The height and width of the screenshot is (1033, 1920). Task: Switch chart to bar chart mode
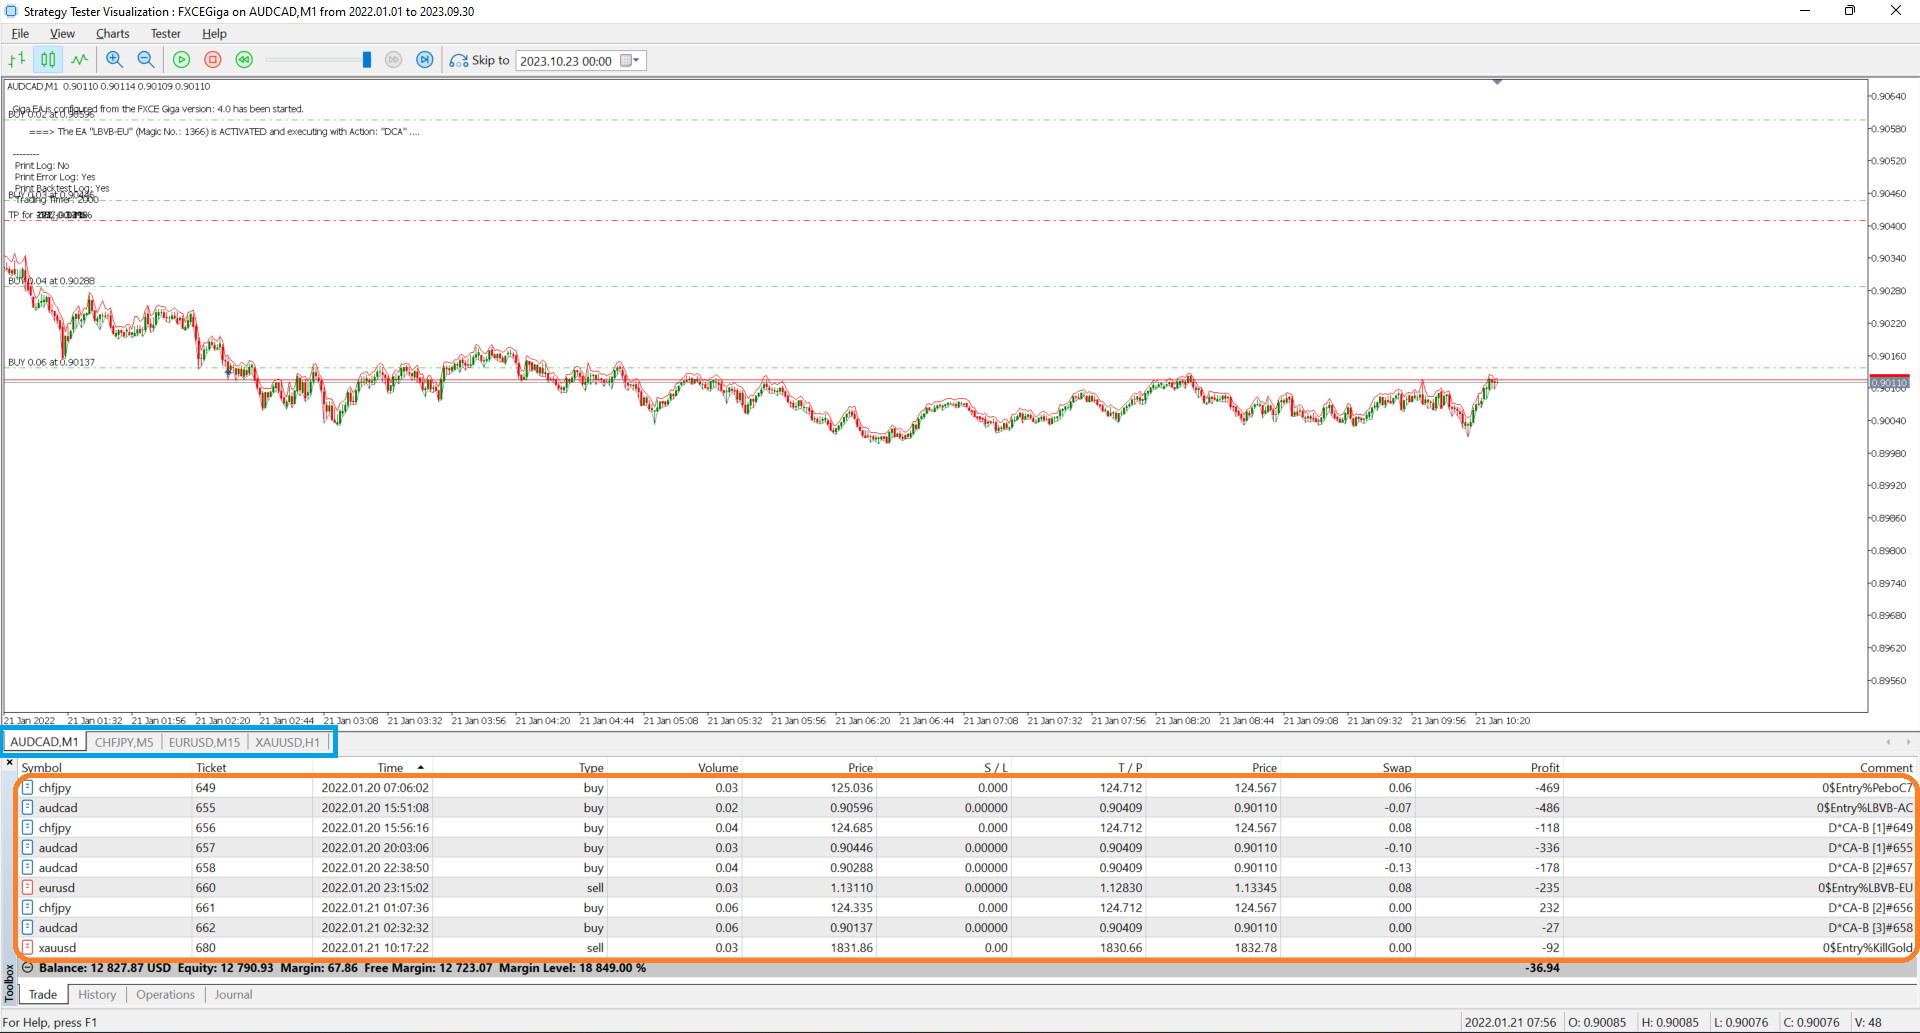pos(17,60)
